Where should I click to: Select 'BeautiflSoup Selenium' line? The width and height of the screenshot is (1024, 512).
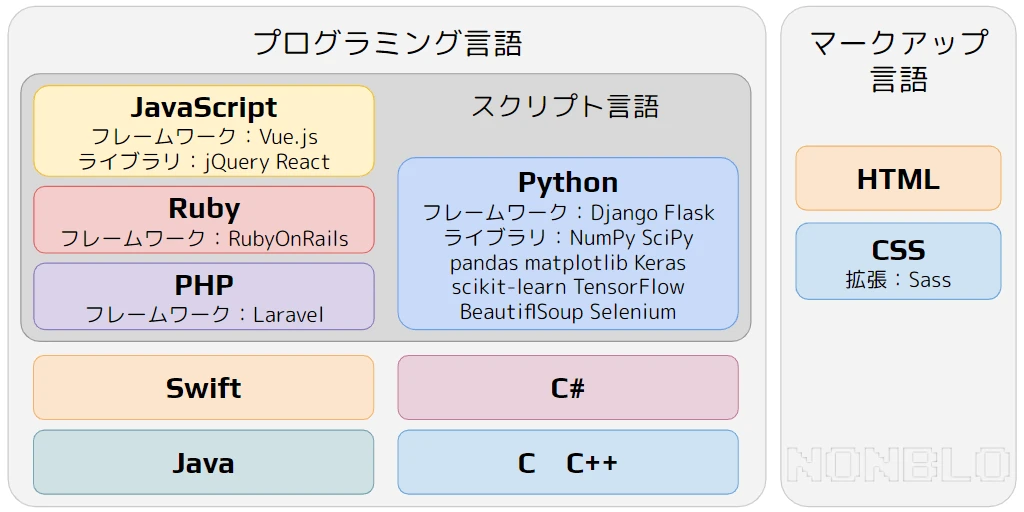[568, 312]
